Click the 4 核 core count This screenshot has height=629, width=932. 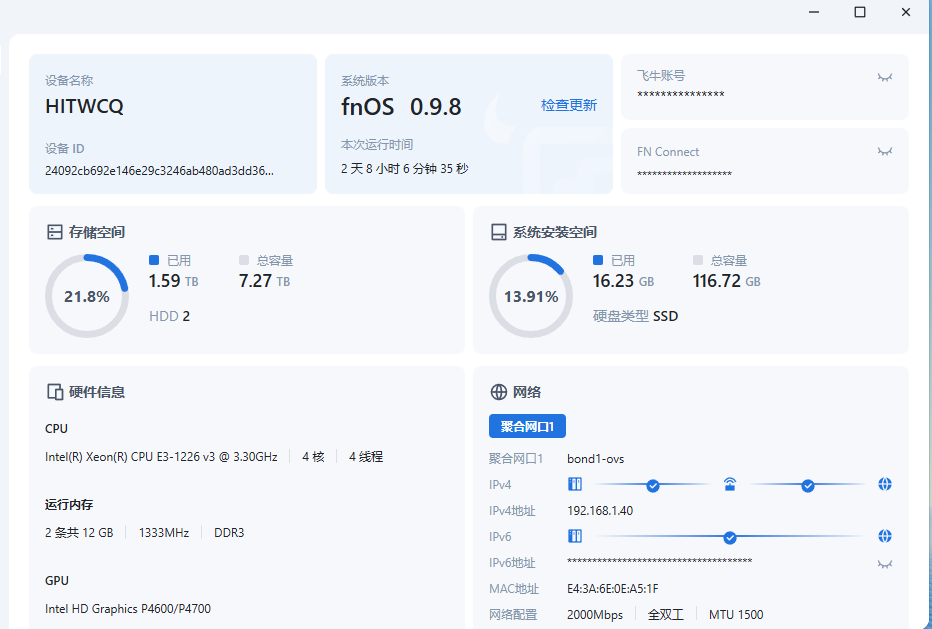(x=313, y=457)
